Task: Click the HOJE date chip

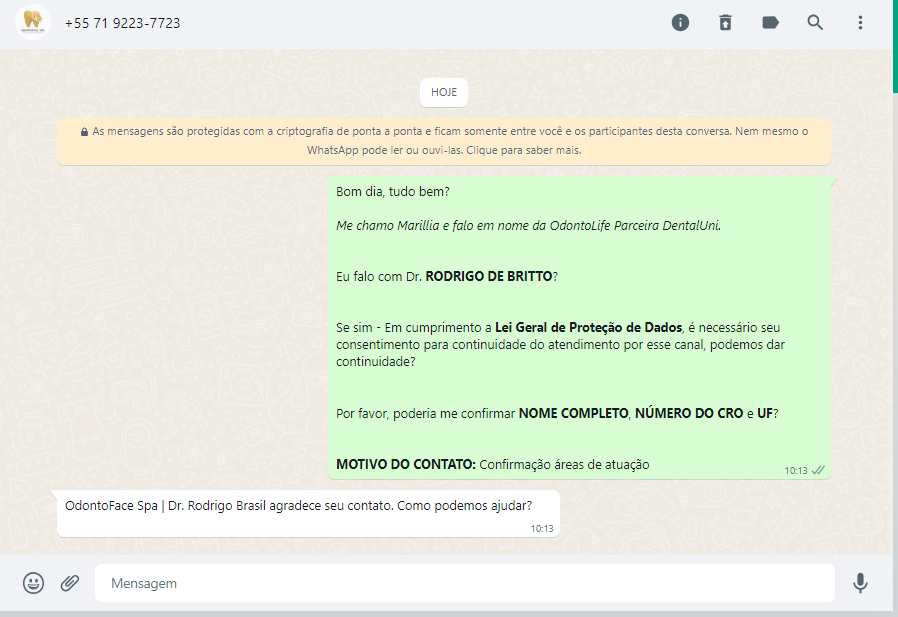Action: (x=444, y=92)
